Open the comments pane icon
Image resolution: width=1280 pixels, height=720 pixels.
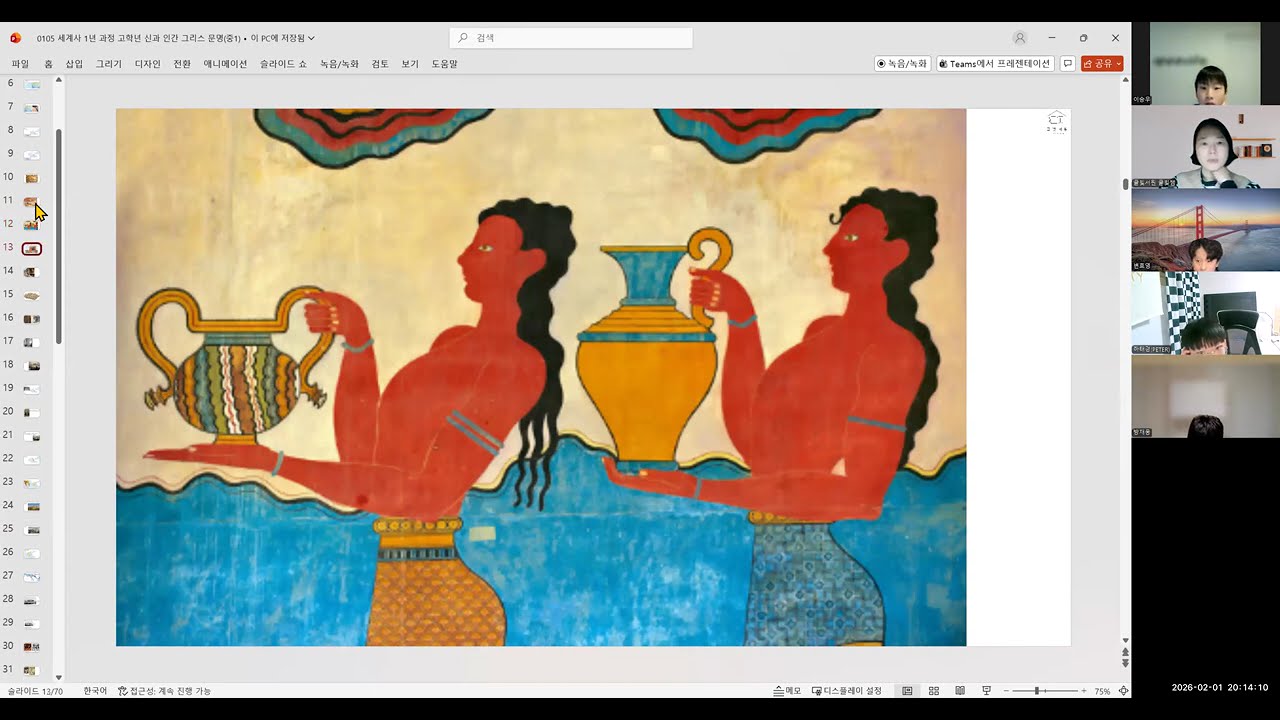(1068, 63)
